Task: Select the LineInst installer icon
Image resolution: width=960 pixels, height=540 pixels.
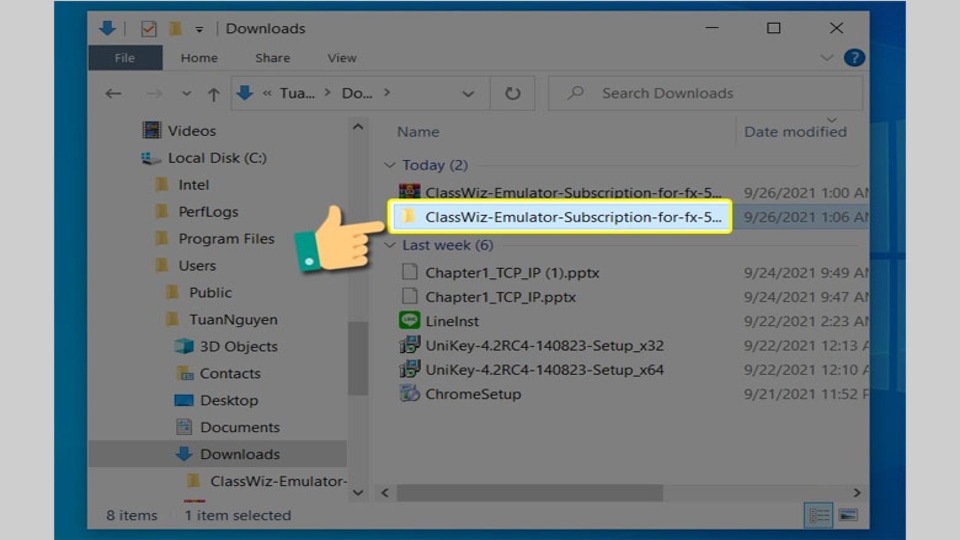Action: tap(409, 320)
